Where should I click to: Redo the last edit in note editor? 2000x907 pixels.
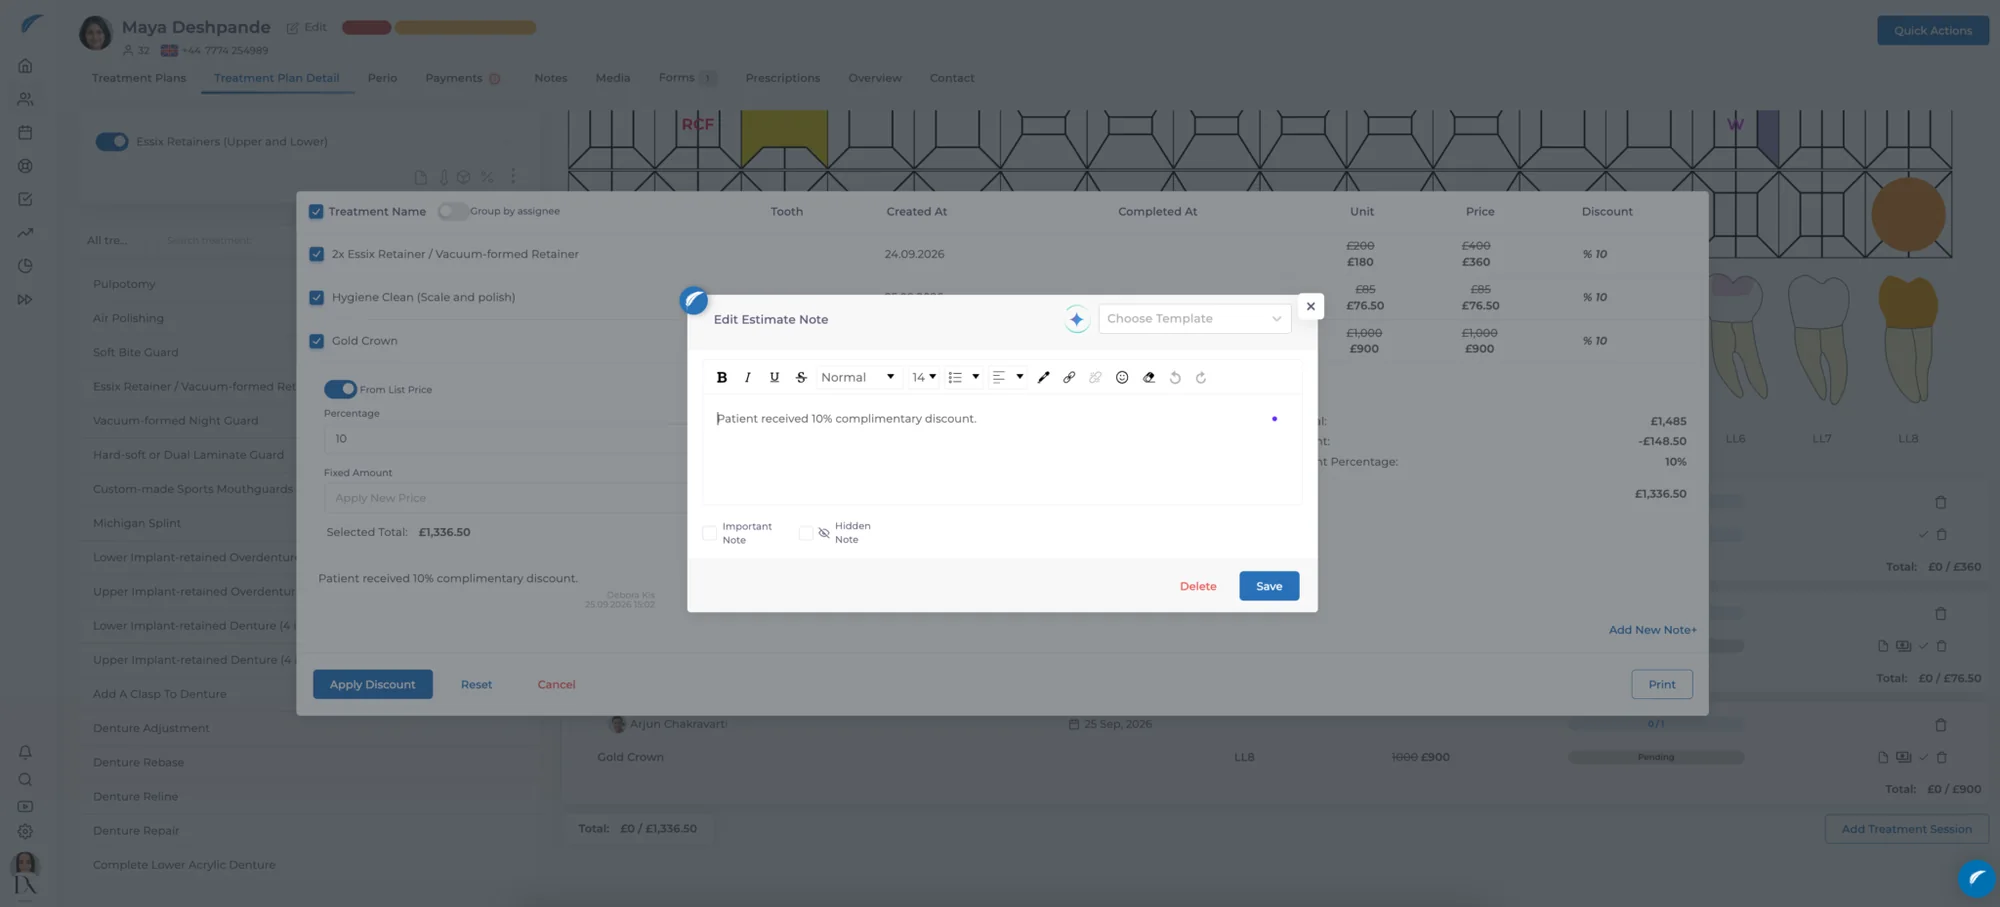point(1201,377)
